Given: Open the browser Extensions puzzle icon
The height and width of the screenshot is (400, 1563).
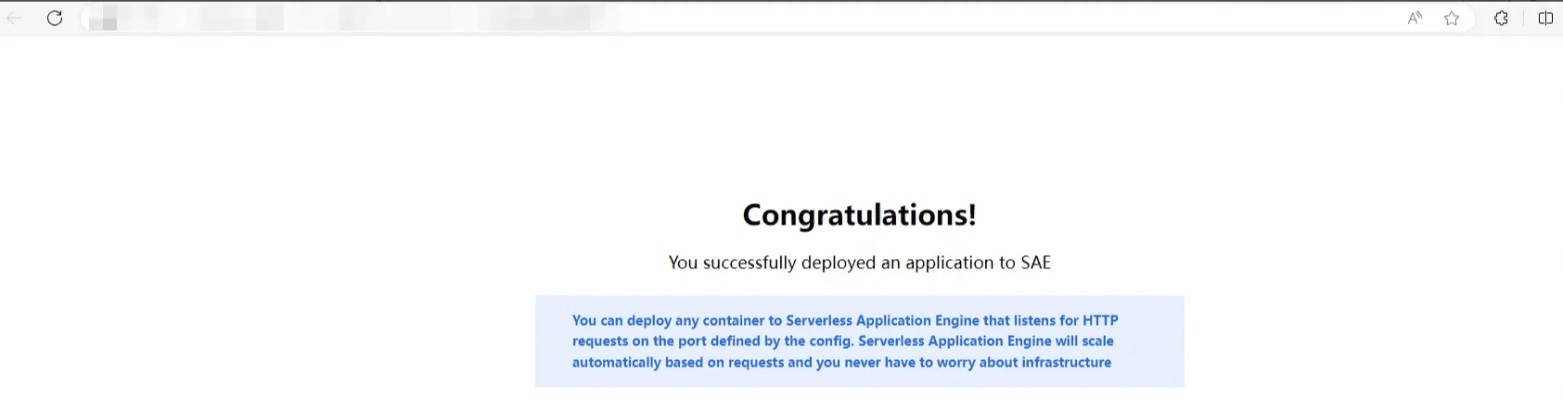Looking at the screenshot, I should click(x=1501, y=18).
